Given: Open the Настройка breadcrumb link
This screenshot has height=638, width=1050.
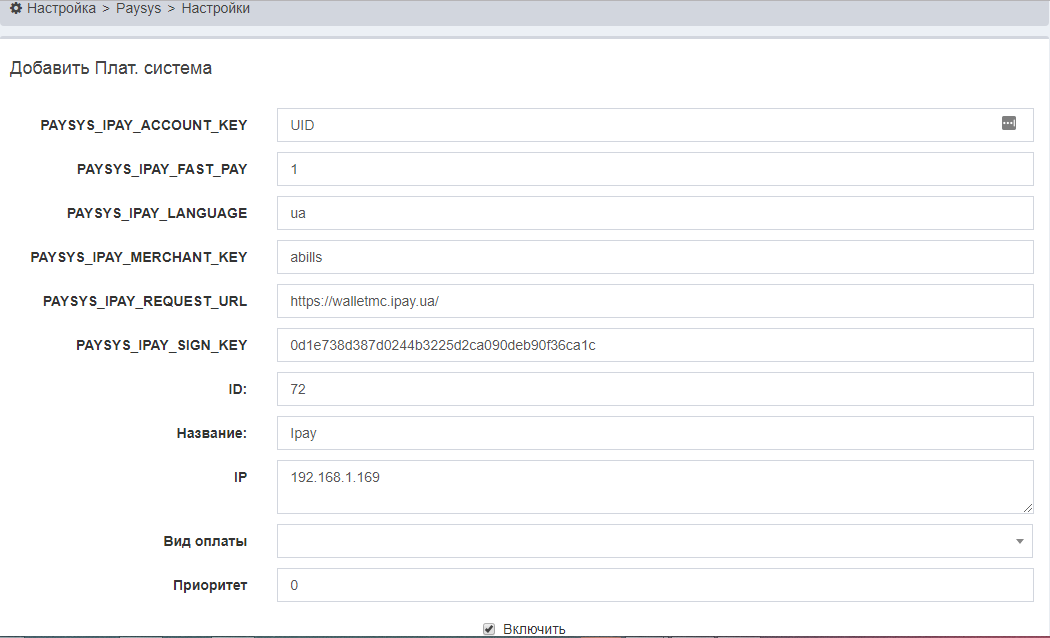Looking at the screenshot, I should [x=62, y=8].
